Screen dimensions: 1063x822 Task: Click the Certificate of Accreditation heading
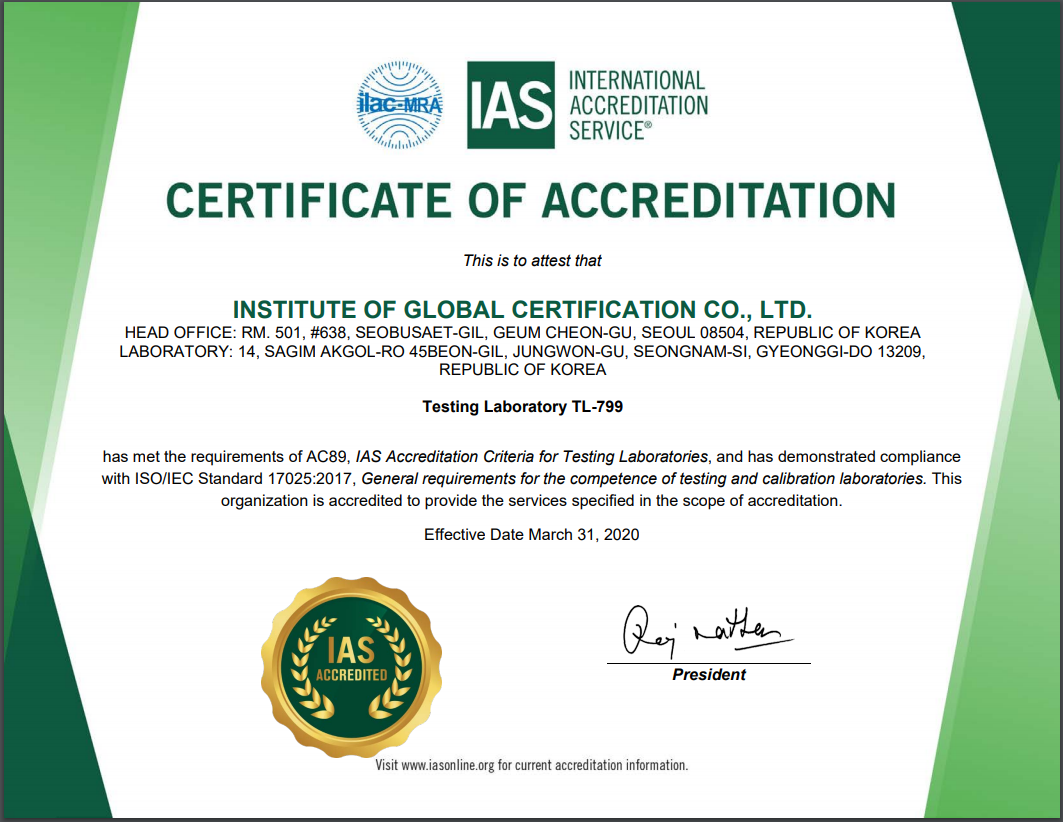tap(531, 201)
